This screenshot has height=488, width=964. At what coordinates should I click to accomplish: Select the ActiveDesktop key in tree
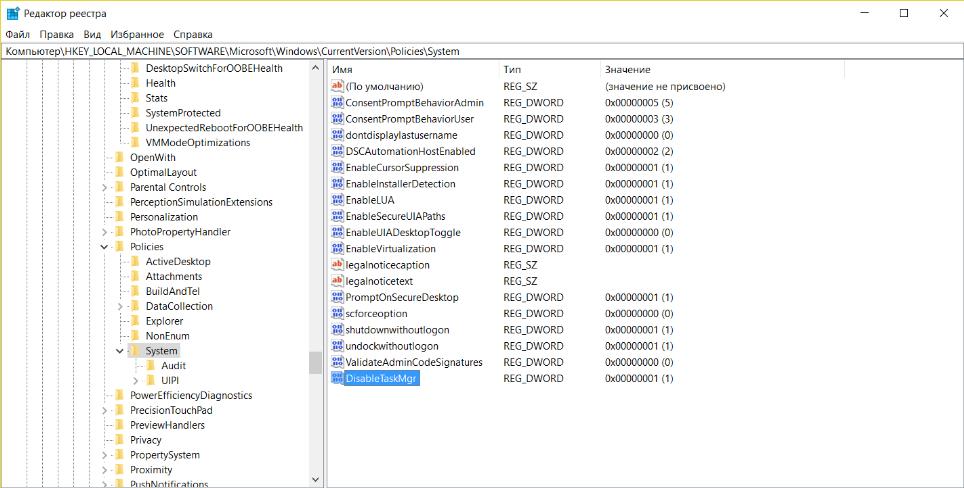(x=178, y=261)
